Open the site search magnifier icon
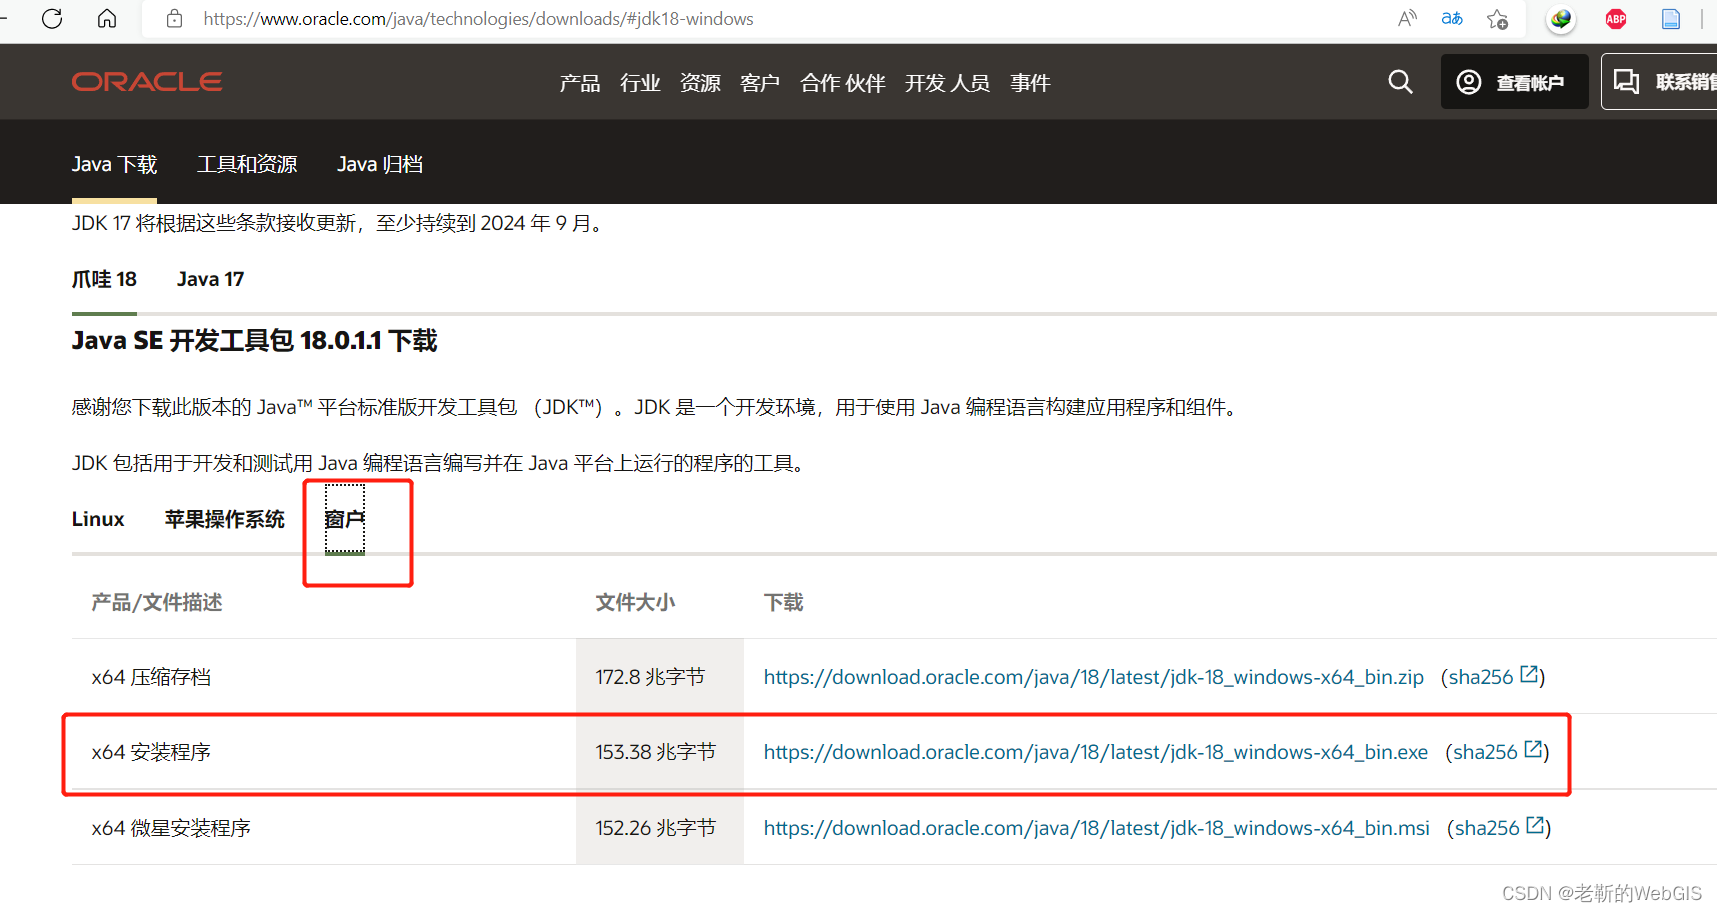Screen dimensions: 1717x912 [x=1401, y=82]
